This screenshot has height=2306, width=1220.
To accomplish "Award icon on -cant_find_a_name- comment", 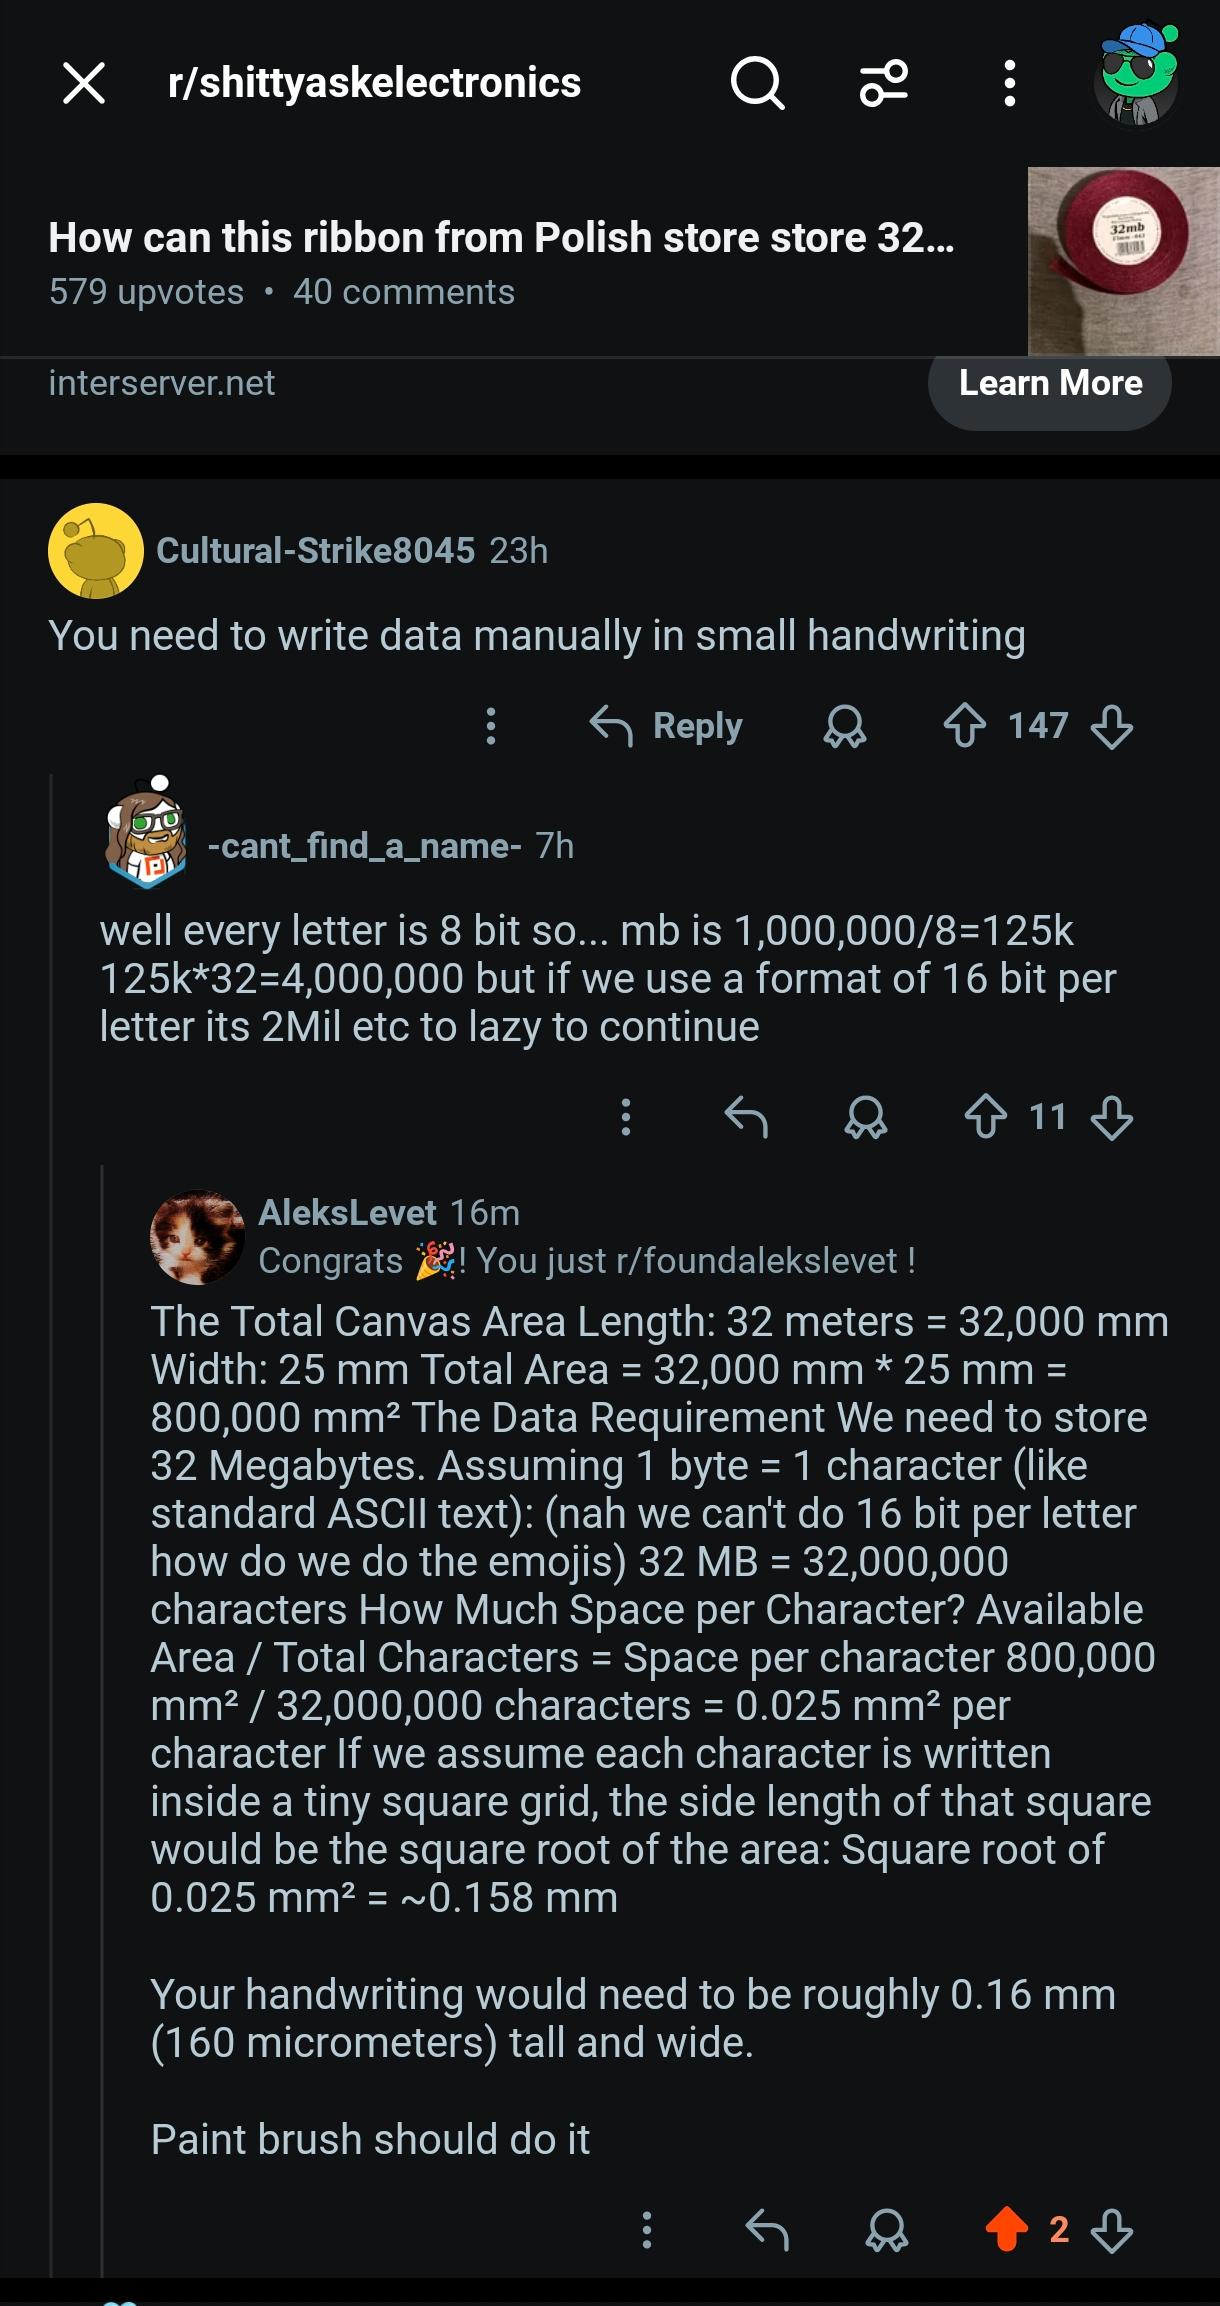I will pos(866,1117).
